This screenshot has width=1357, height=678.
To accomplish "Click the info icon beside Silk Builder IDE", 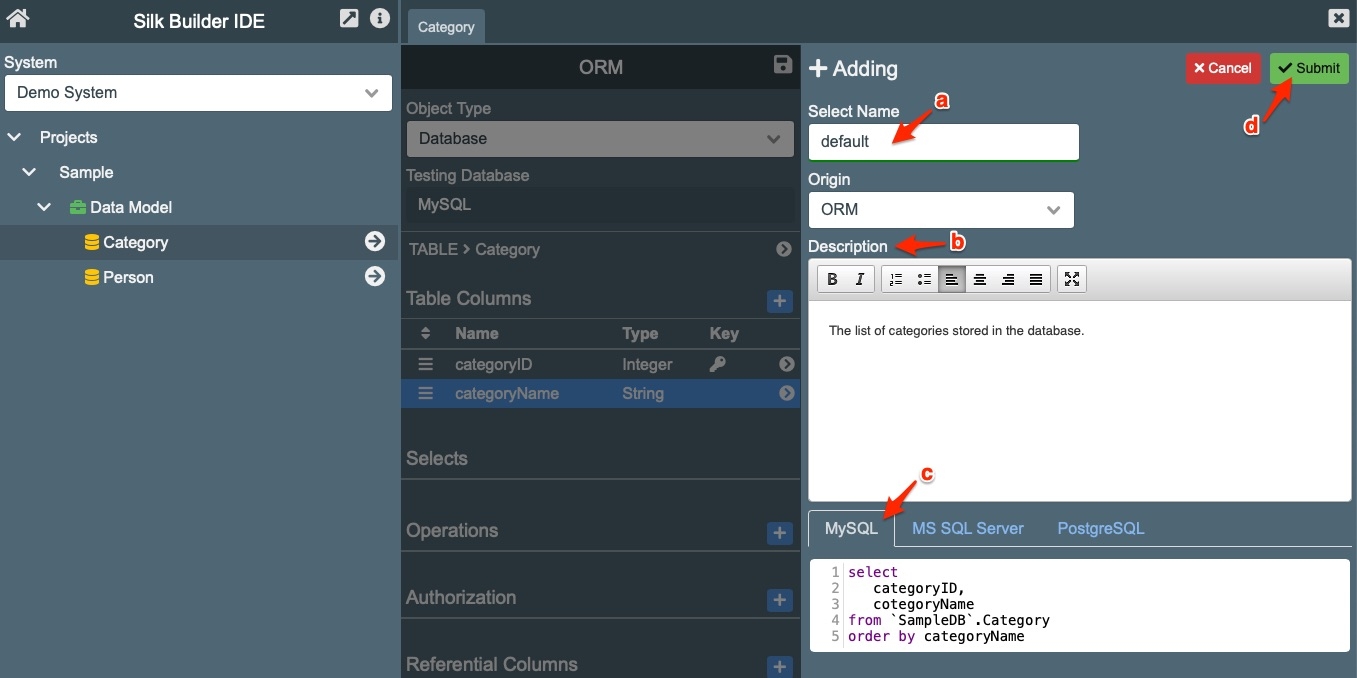I will pos(379,18).
